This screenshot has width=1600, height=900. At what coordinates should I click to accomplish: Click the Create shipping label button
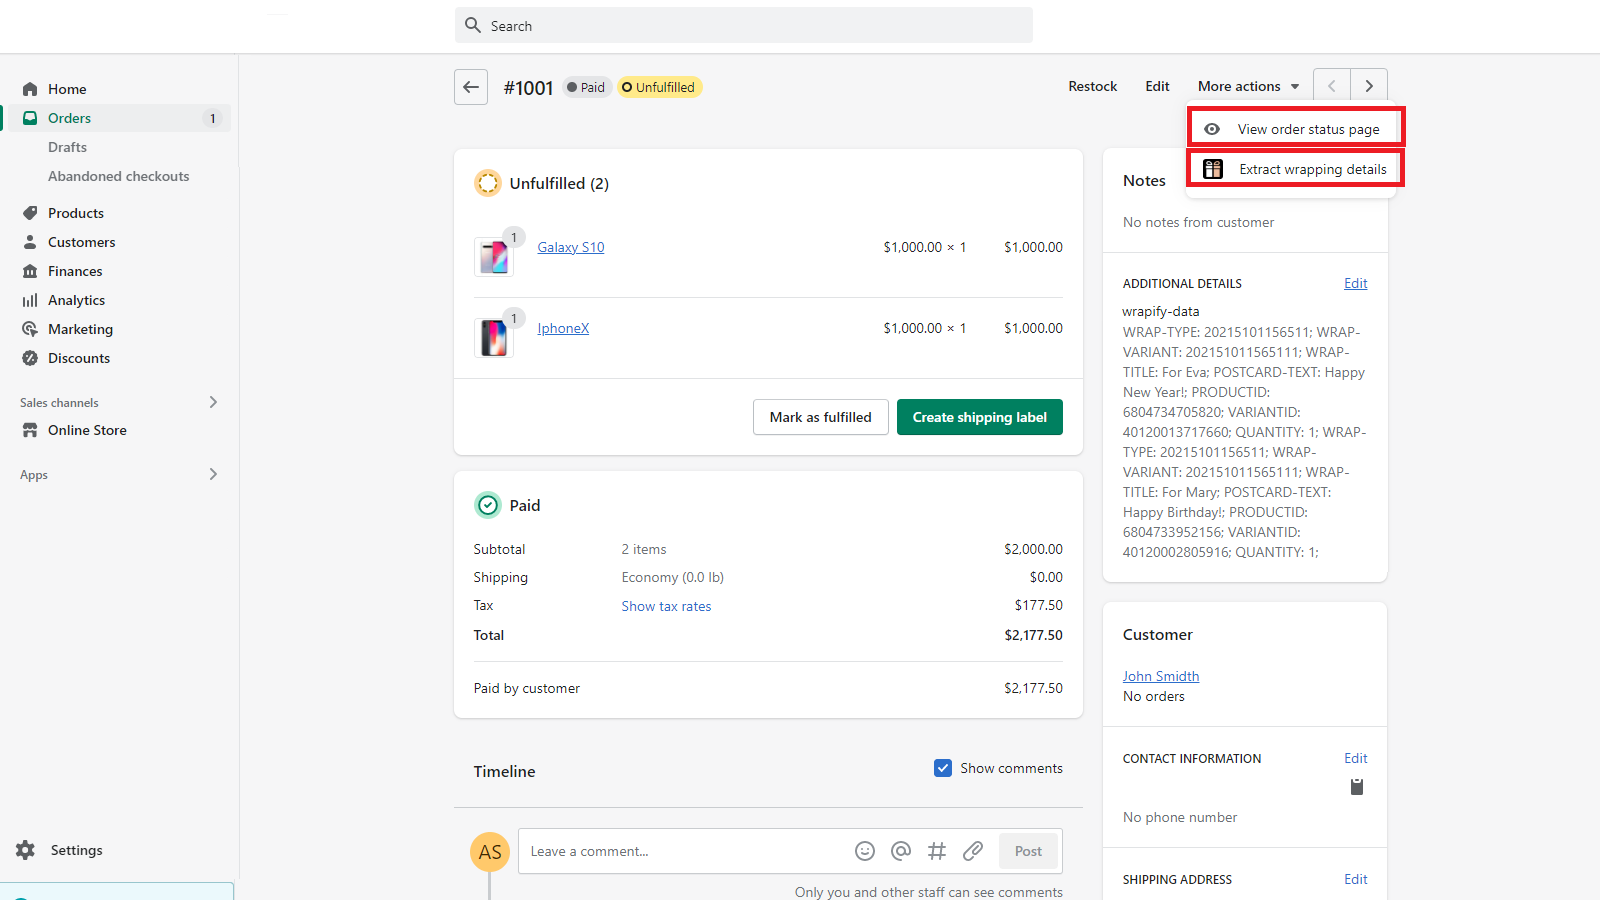pos(979,417)
